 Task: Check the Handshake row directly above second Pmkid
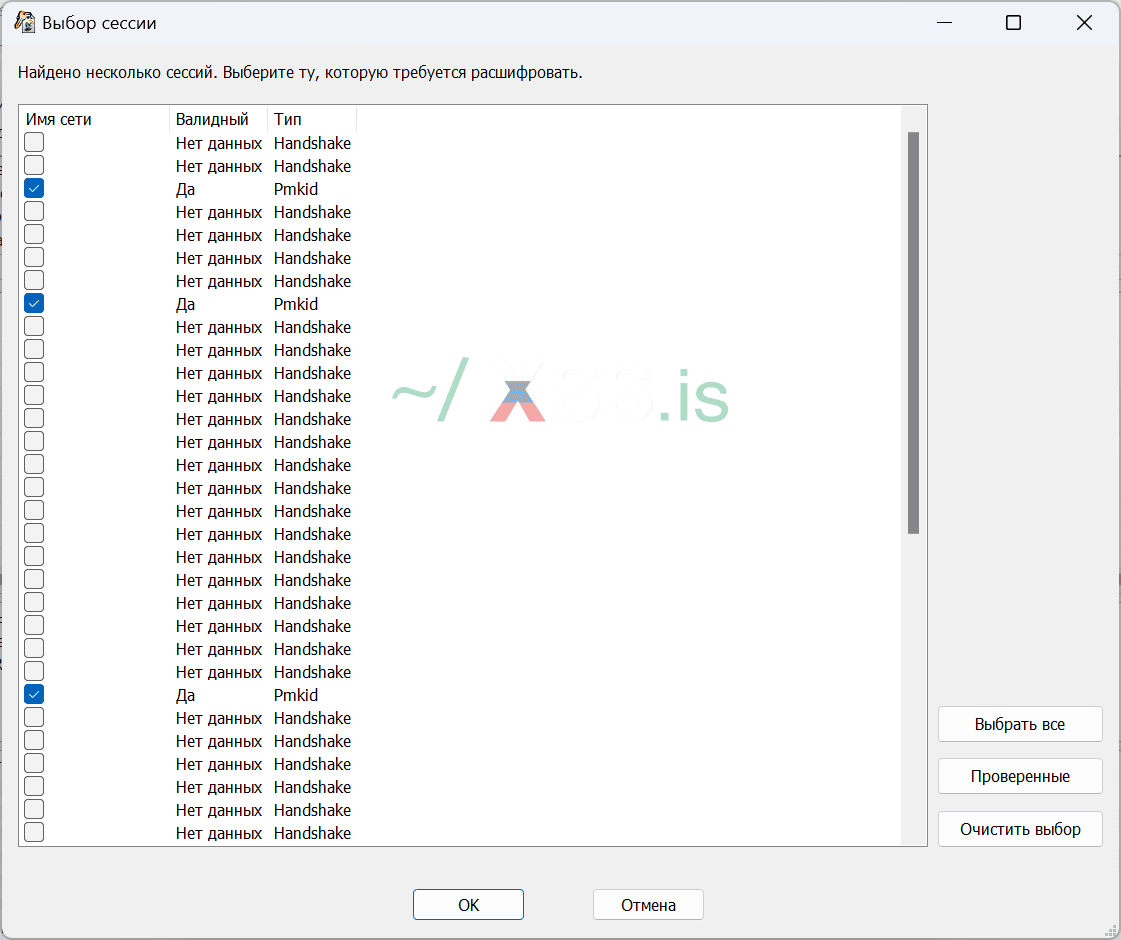[34, 280]
